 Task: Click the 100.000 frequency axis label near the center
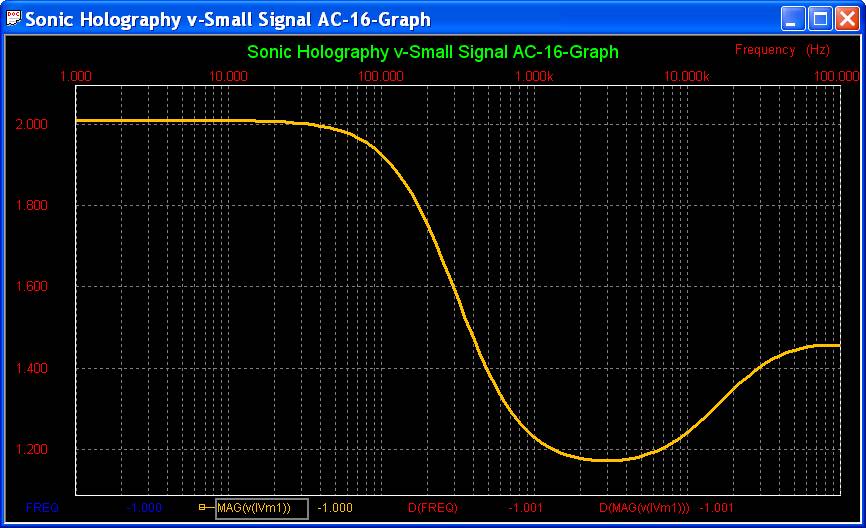(x=381, y=76)
